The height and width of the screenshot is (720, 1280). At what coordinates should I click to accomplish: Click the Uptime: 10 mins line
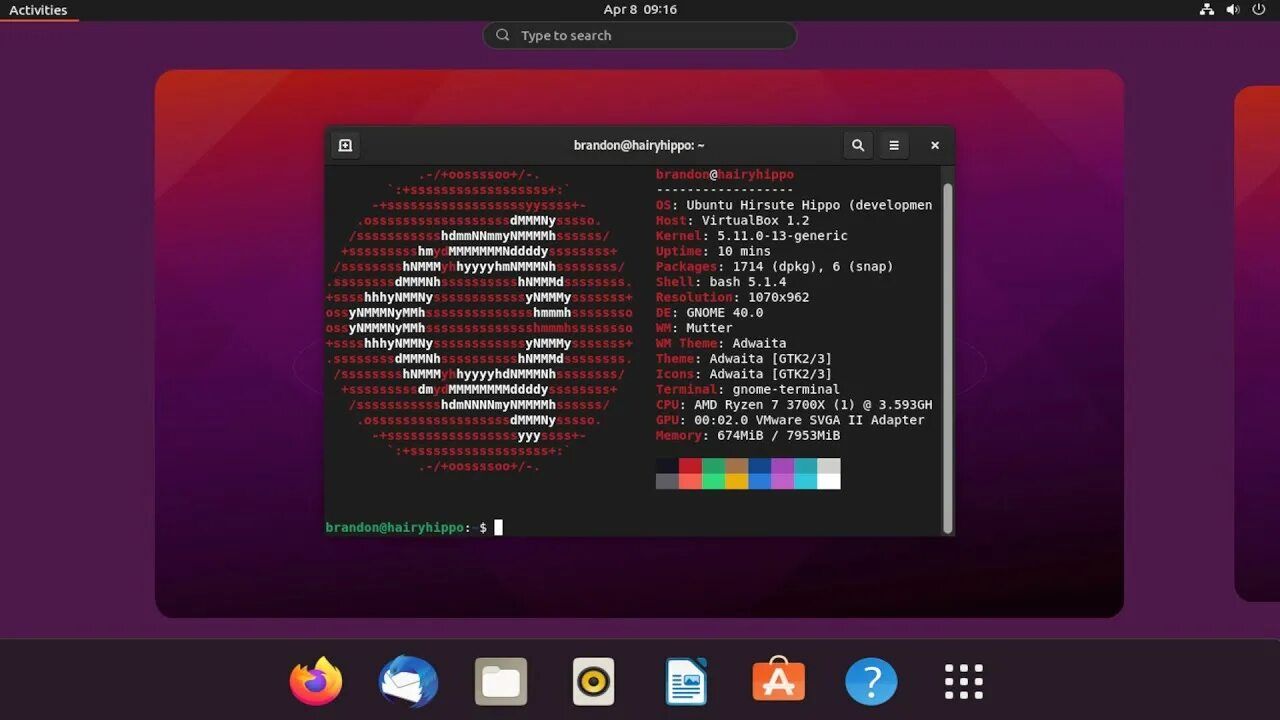(x=713, y=252)
